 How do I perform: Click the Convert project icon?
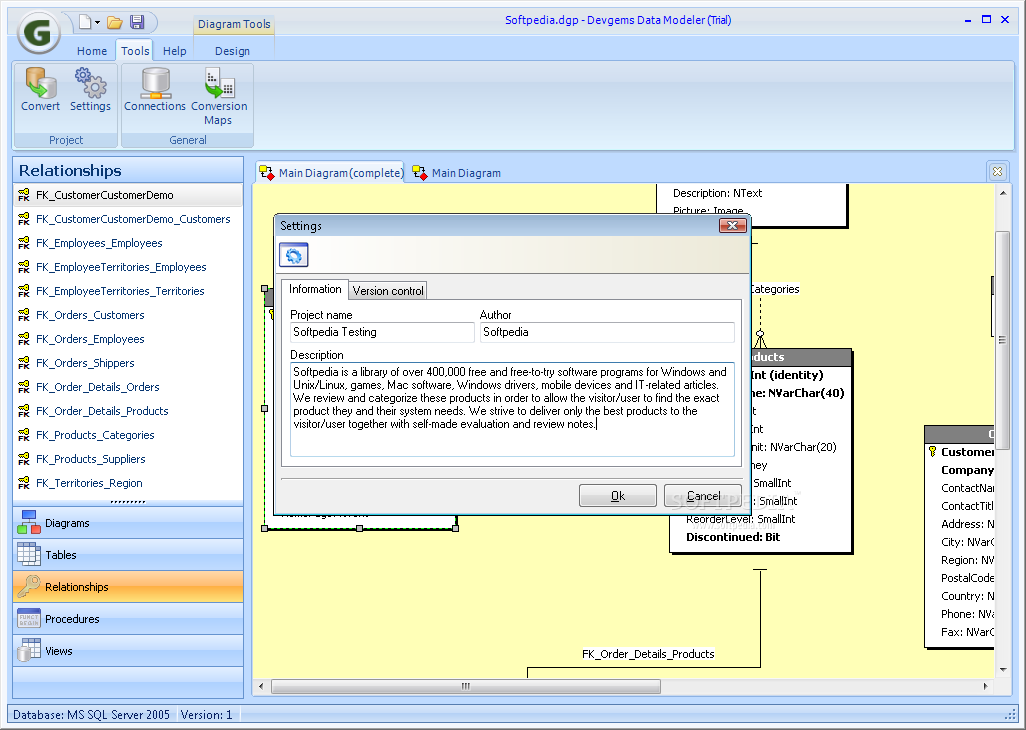tap(40, 90)
